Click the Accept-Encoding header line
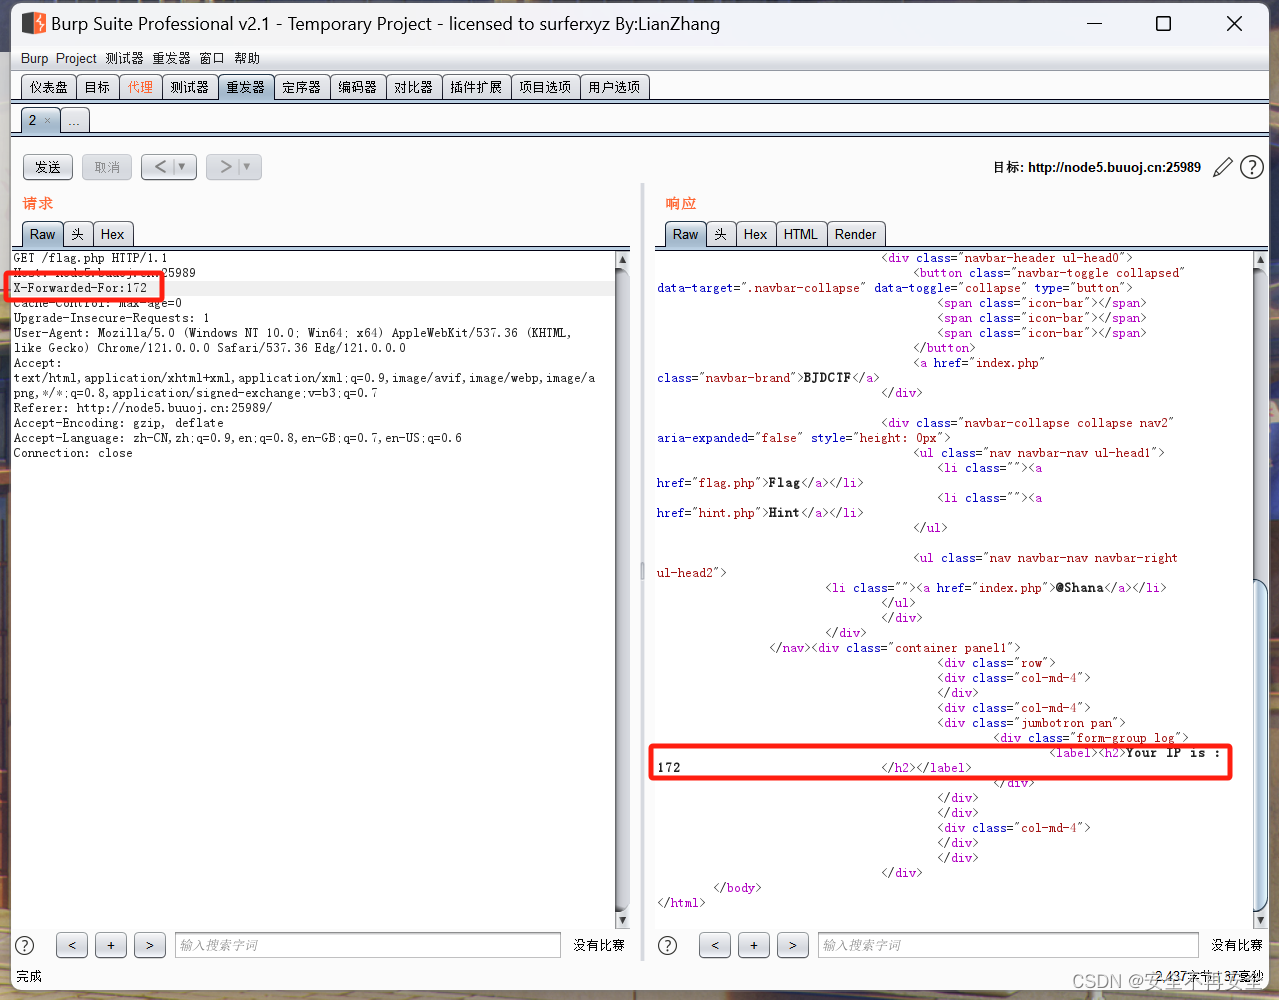This screenshot has height=1000, width=1279. point(119,423)
